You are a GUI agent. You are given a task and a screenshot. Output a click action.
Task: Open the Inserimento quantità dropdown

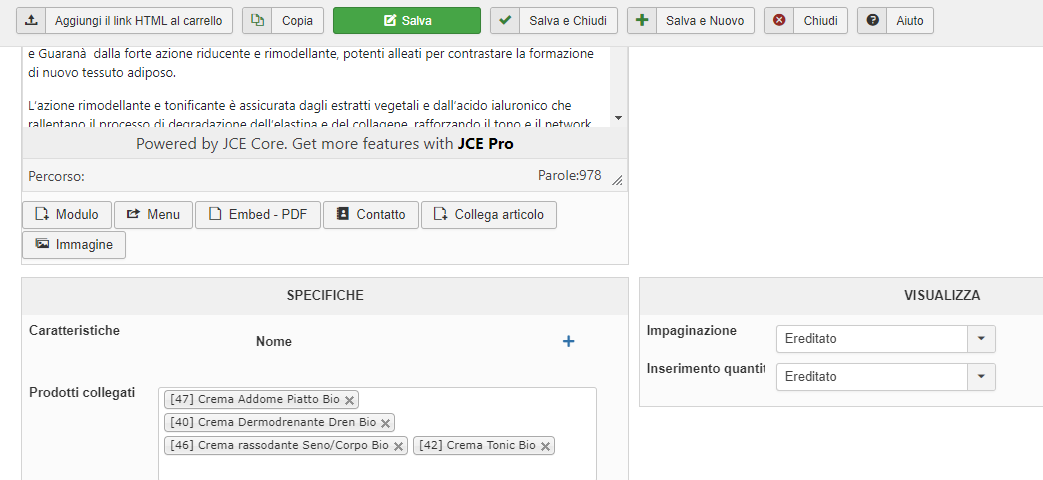click(x=885, y=377)
